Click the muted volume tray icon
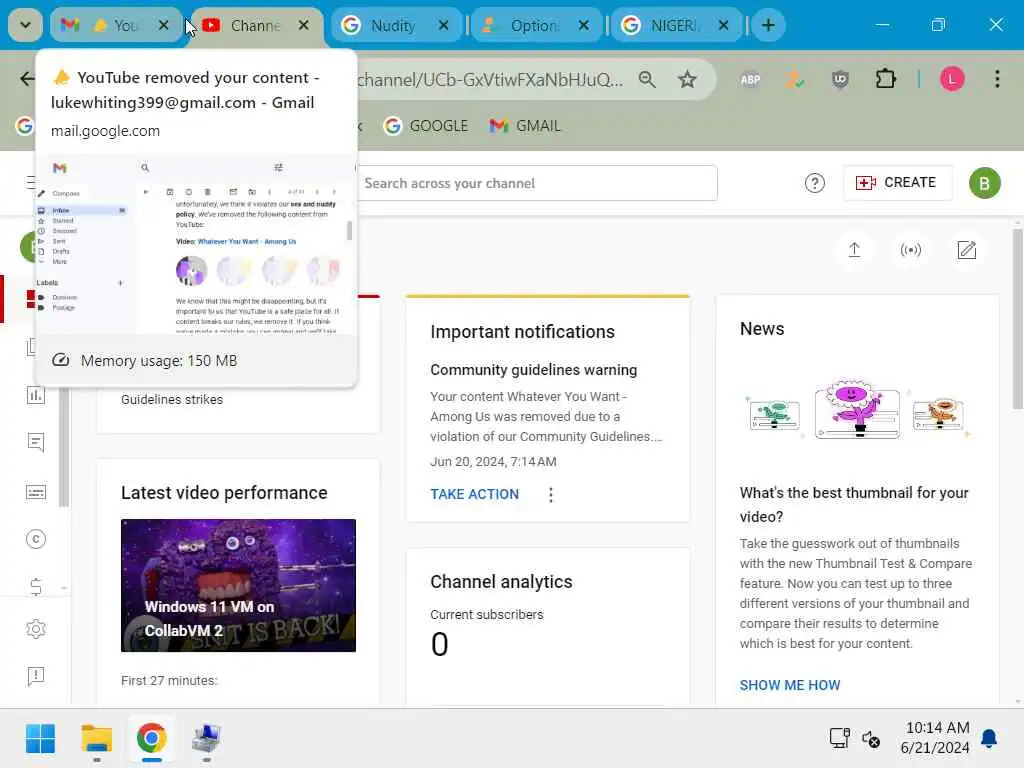1024x768 pixels. (871, 739)
